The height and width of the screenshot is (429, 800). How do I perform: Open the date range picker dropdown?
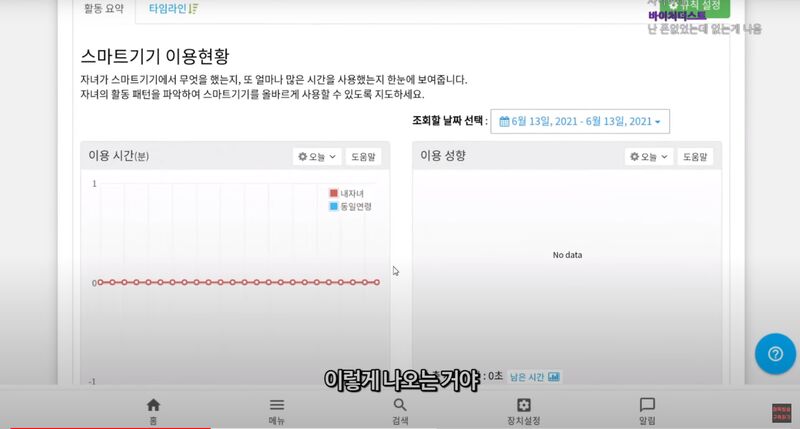click(x=581, y=122)
